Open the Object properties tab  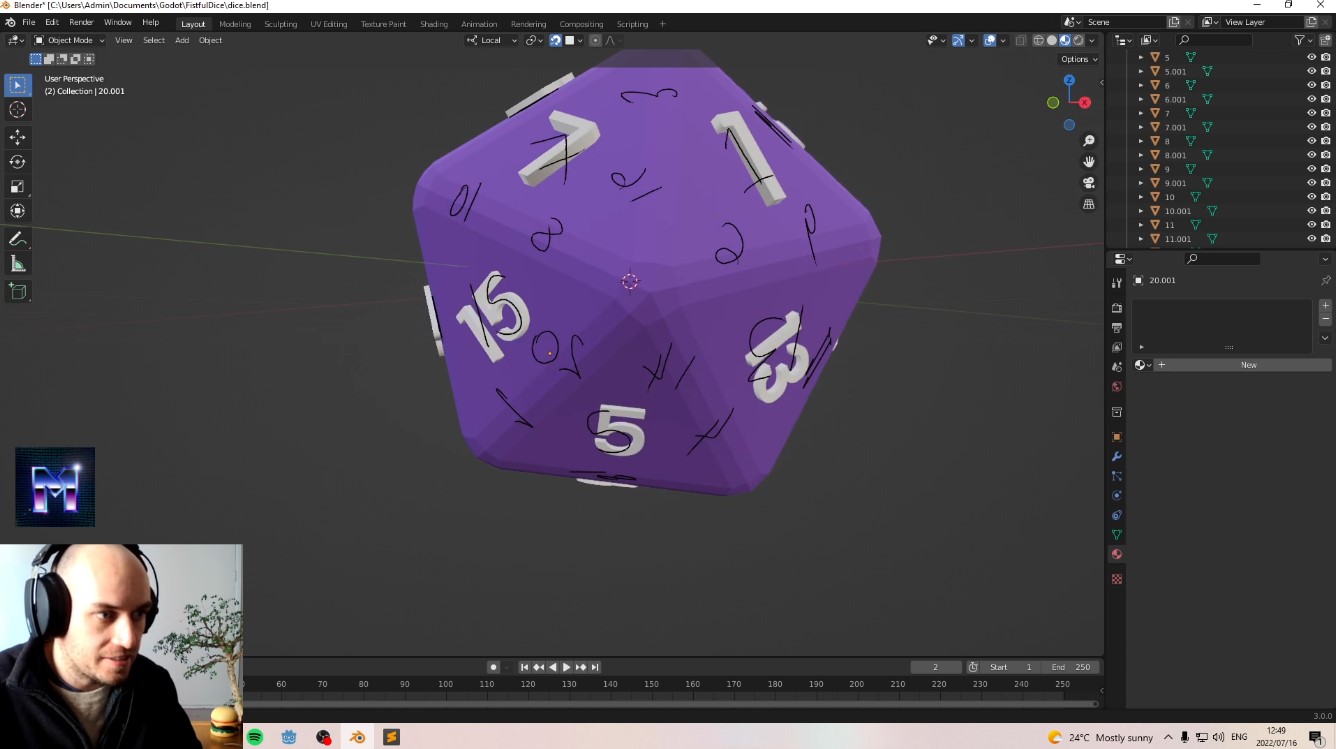pyautogui.click(x=1117, y=437)
